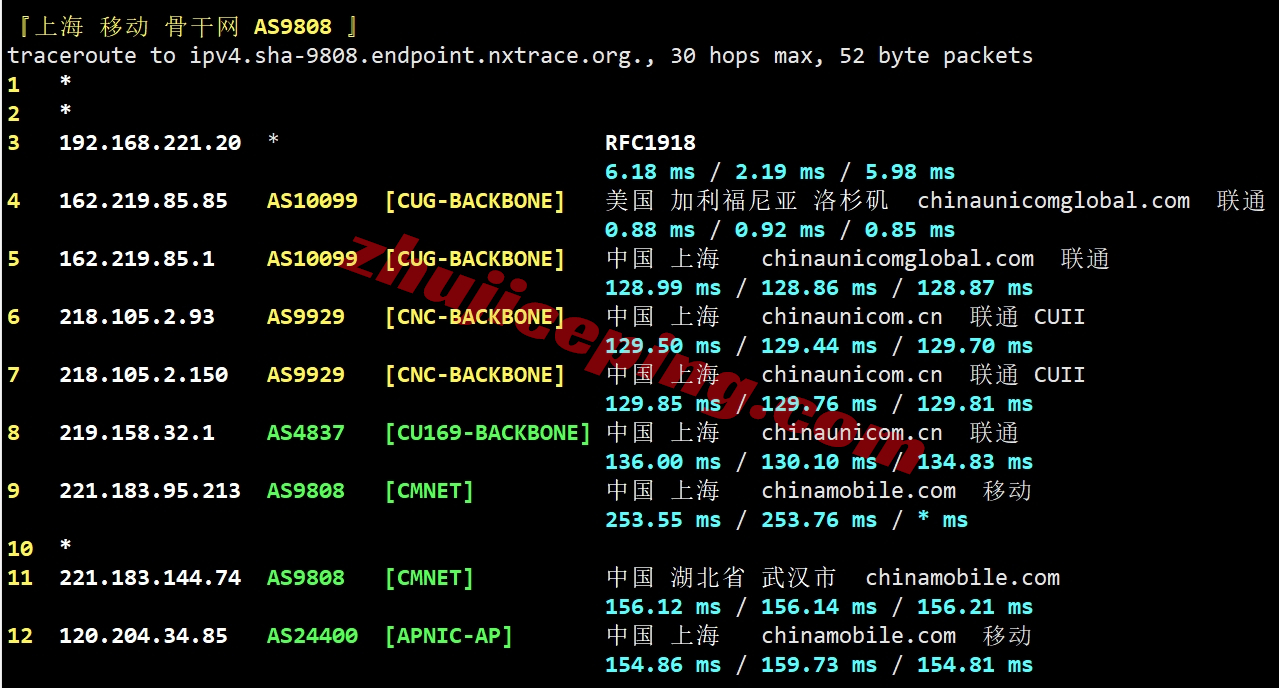Click latency value 159.73 ms
The image size is (1279, 688).
pyautogui.click(x=819, y=665)
